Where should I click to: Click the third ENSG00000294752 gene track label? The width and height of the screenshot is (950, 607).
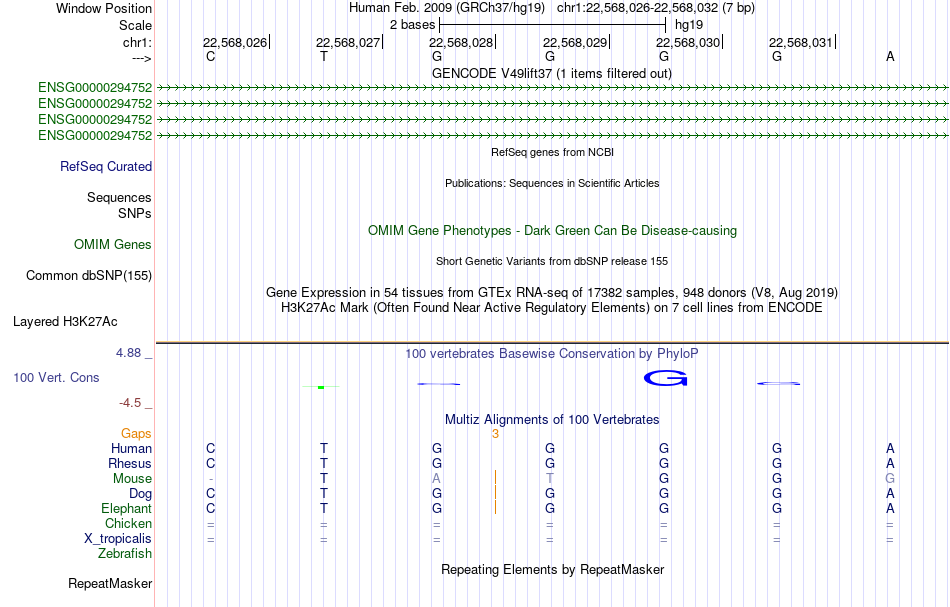pos(95,119)
